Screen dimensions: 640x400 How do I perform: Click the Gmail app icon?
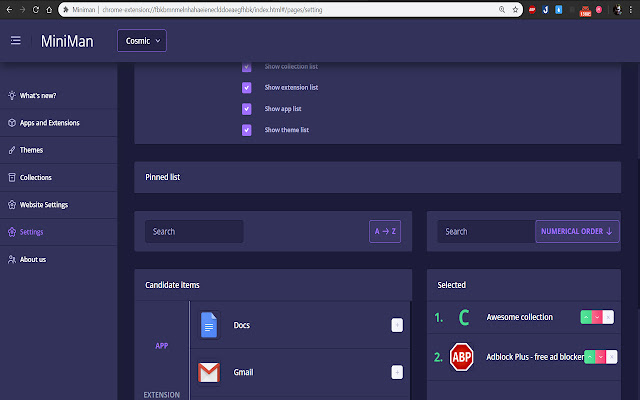[x=209, y=372]
